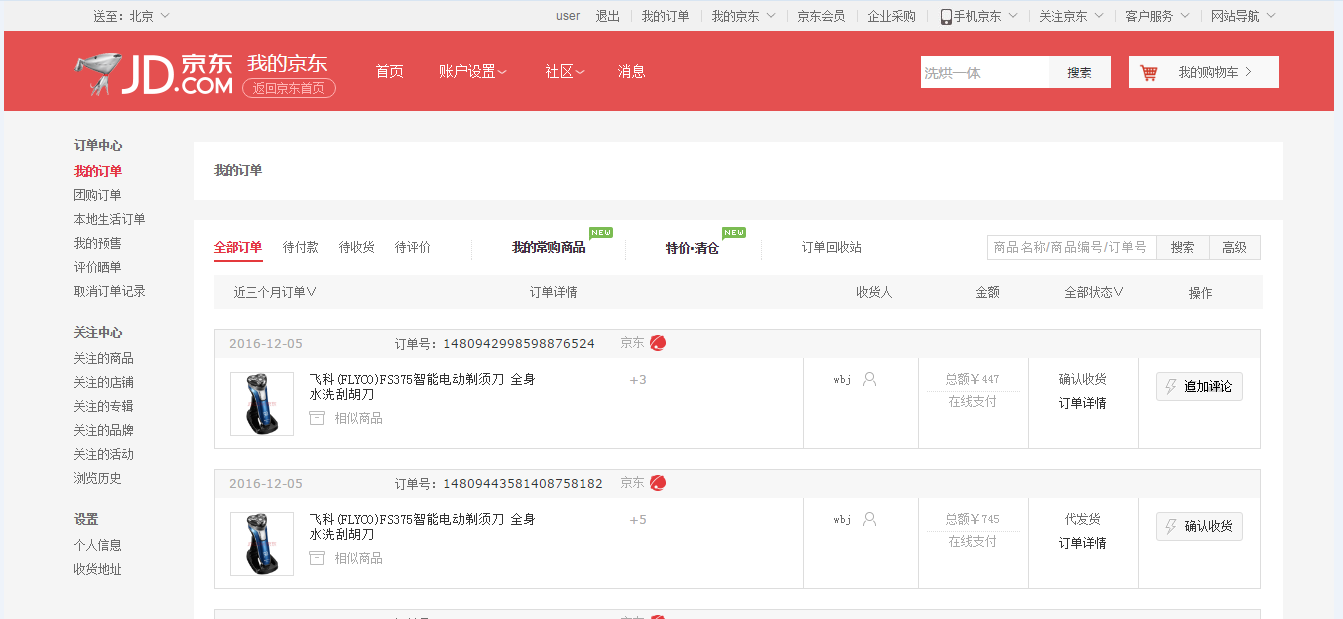This screenshot has width=1343, height=619.
Task: Open 账户设置 menu in red header
Action: [473, 71]
